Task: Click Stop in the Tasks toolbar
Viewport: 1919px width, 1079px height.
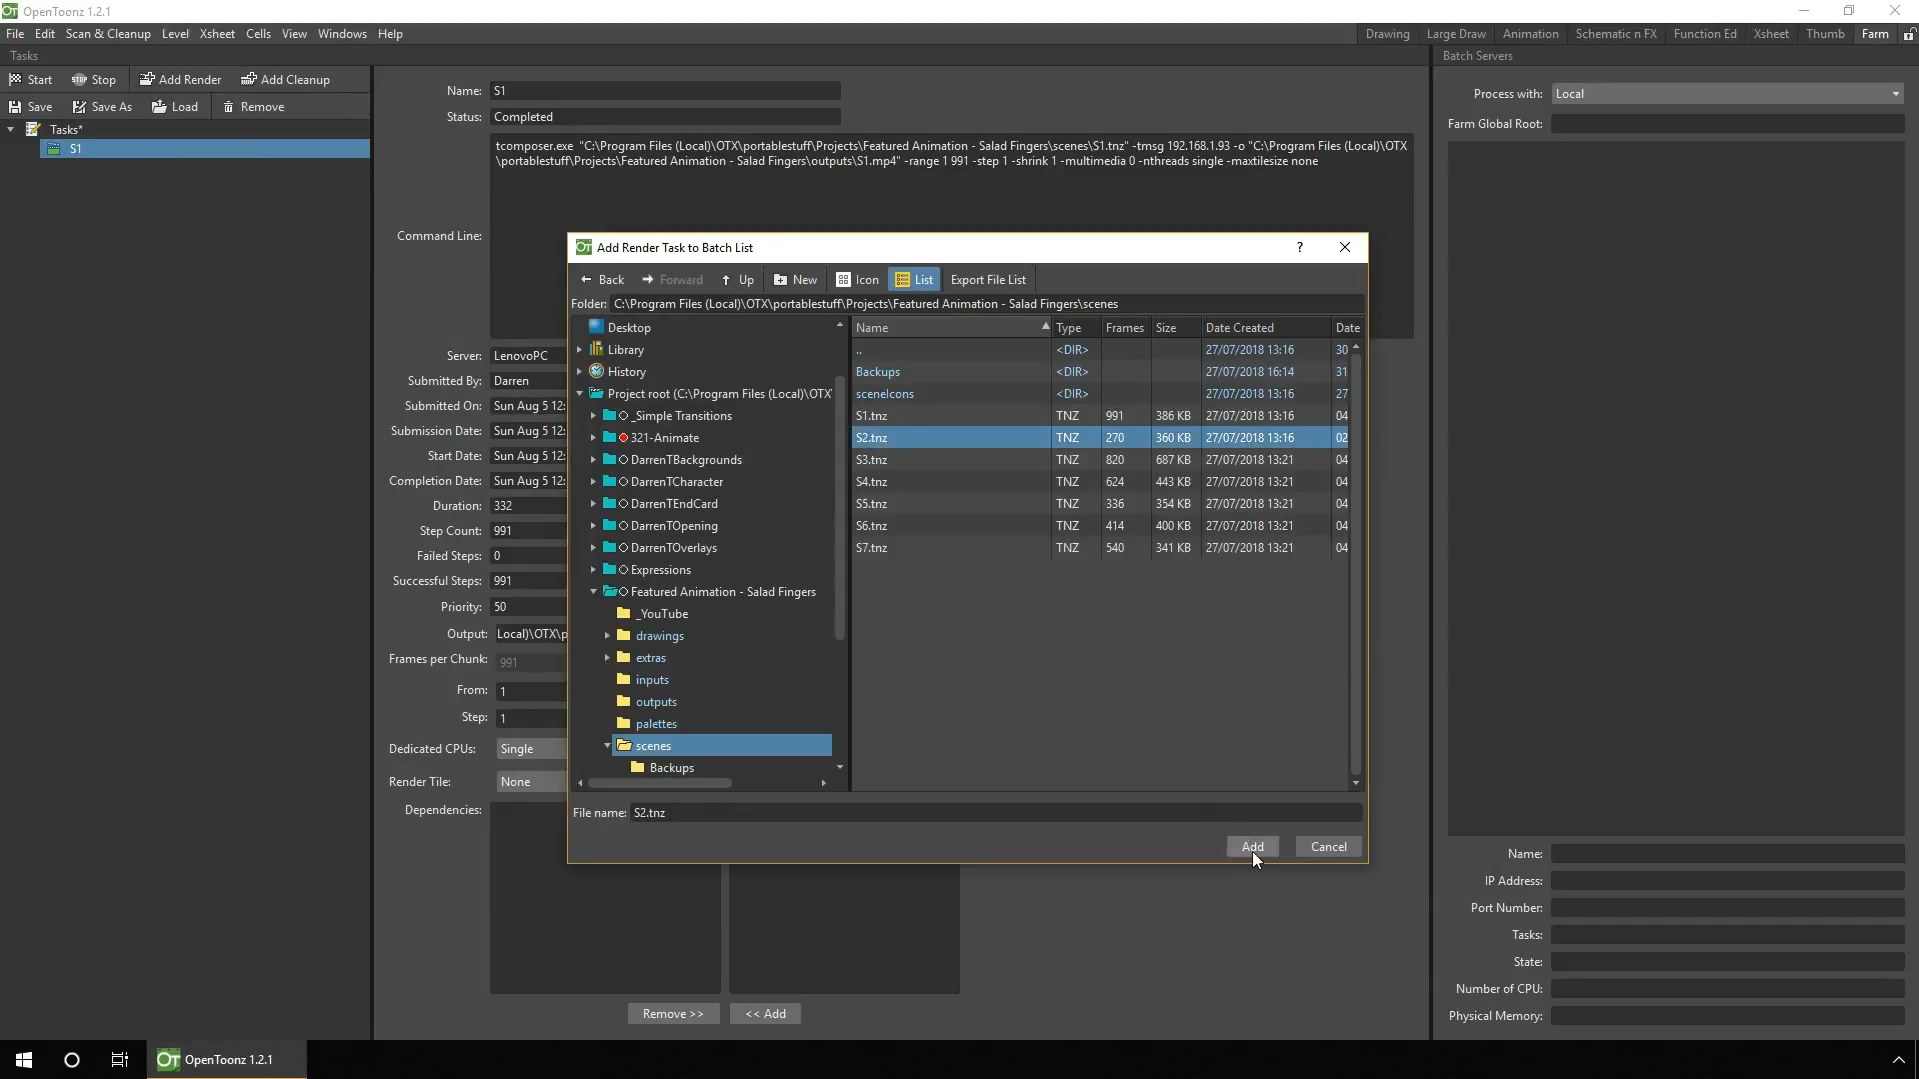Action: (93, 80)
